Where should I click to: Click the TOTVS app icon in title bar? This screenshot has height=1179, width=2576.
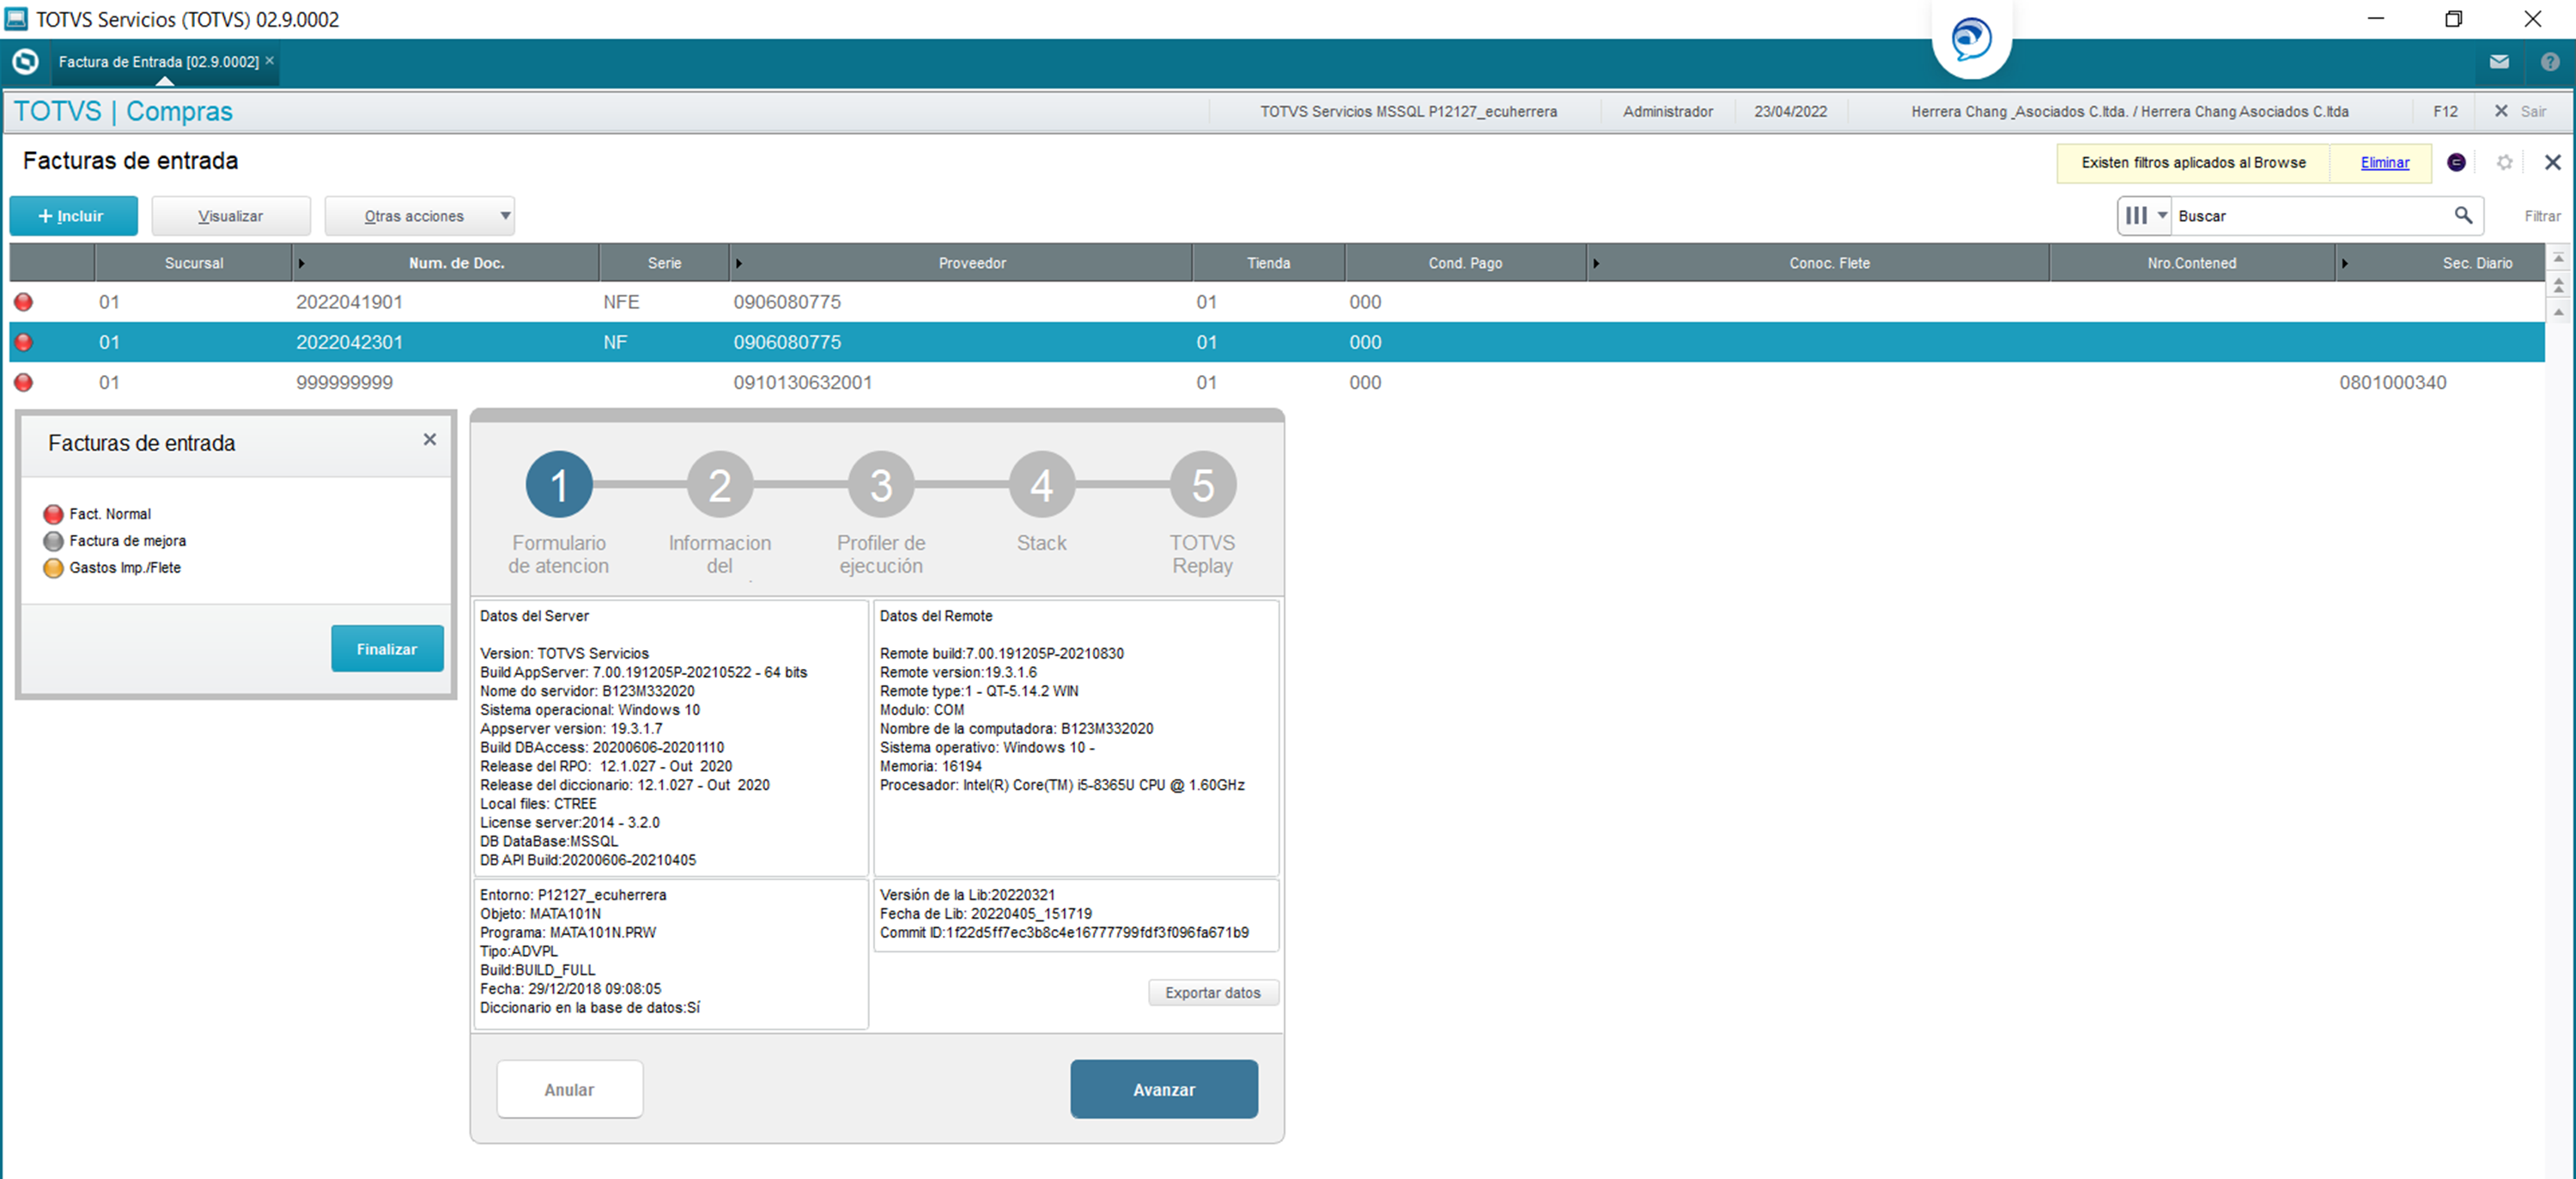pyautogui.click(x=16, y=19)
